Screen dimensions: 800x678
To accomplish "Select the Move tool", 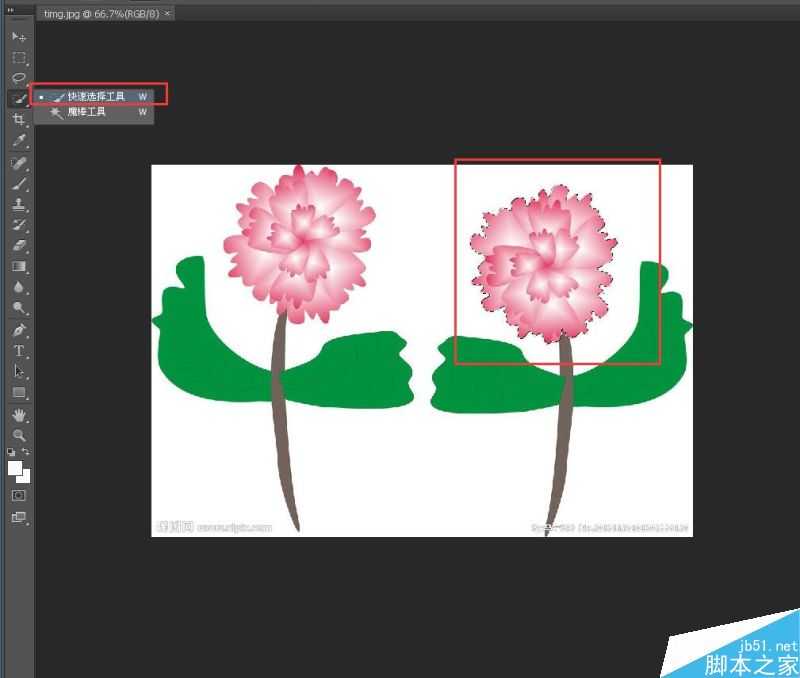I will 18,36.
